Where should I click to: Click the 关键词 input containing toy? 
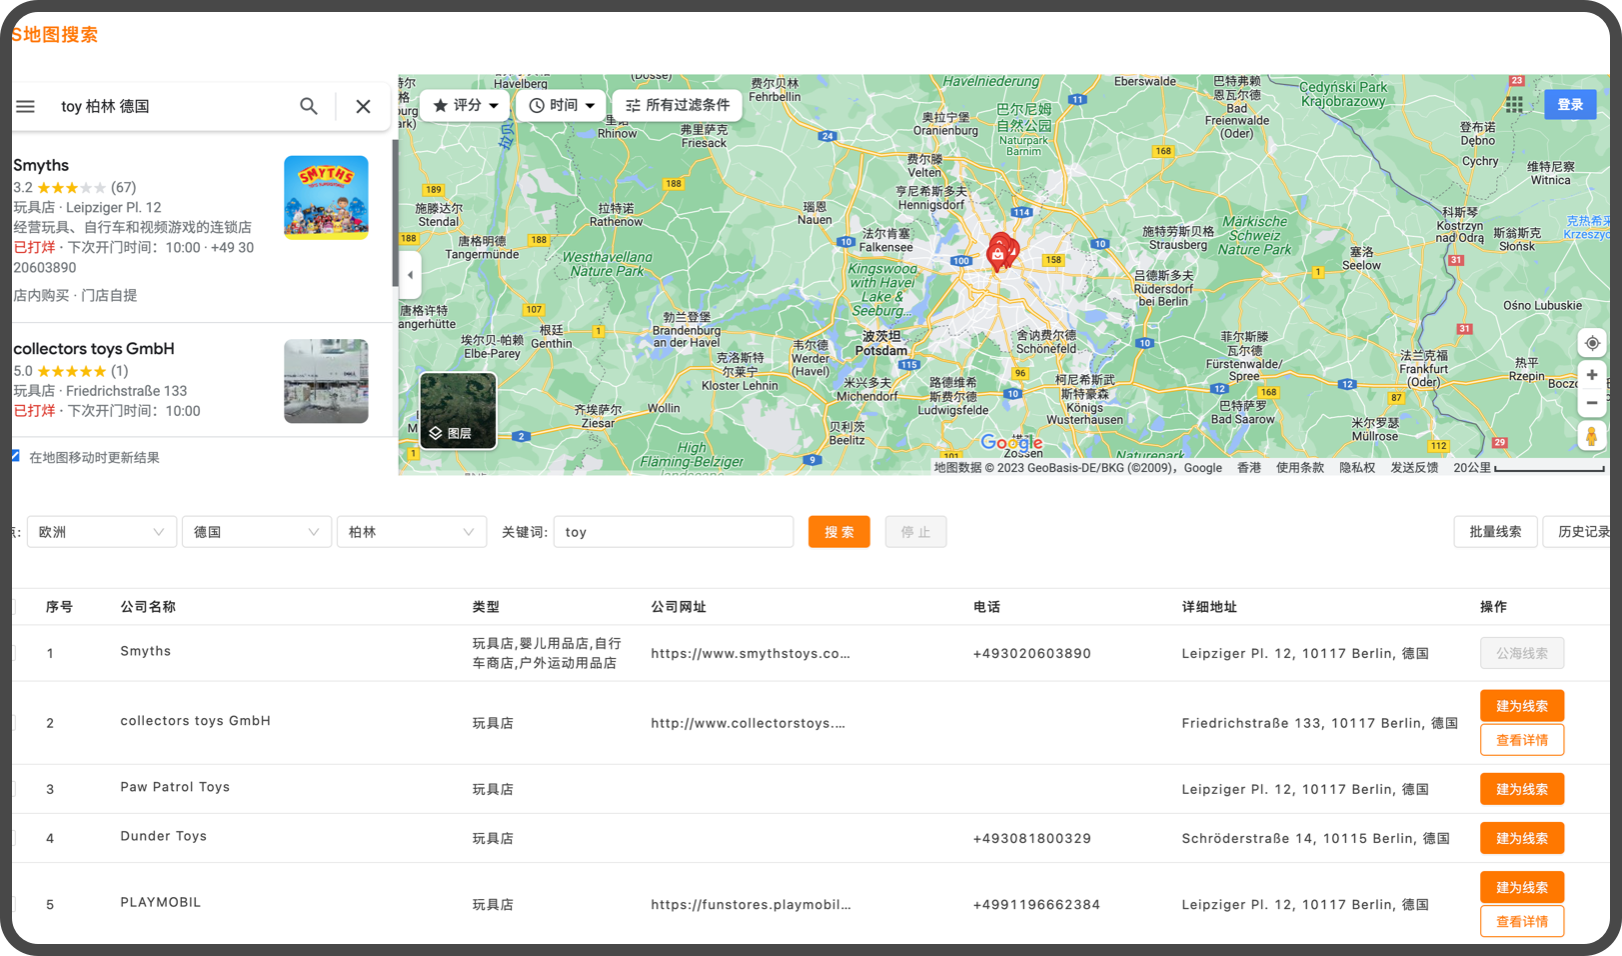tap(673, 532)
